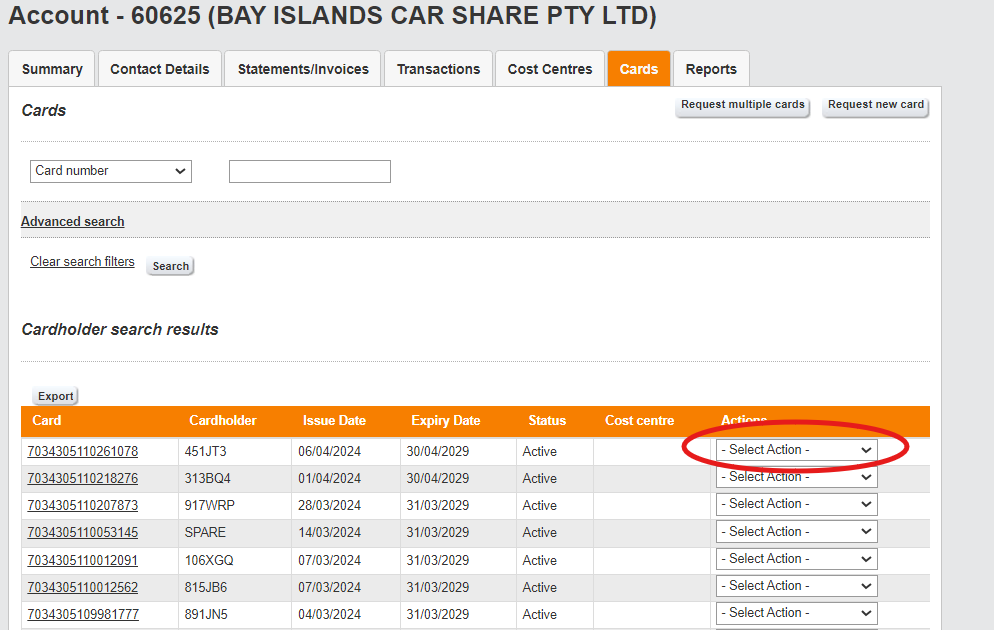This screenshot has width=994, height=630.
Task: Open the Cost Centres tab
Action: coord(550,69)
